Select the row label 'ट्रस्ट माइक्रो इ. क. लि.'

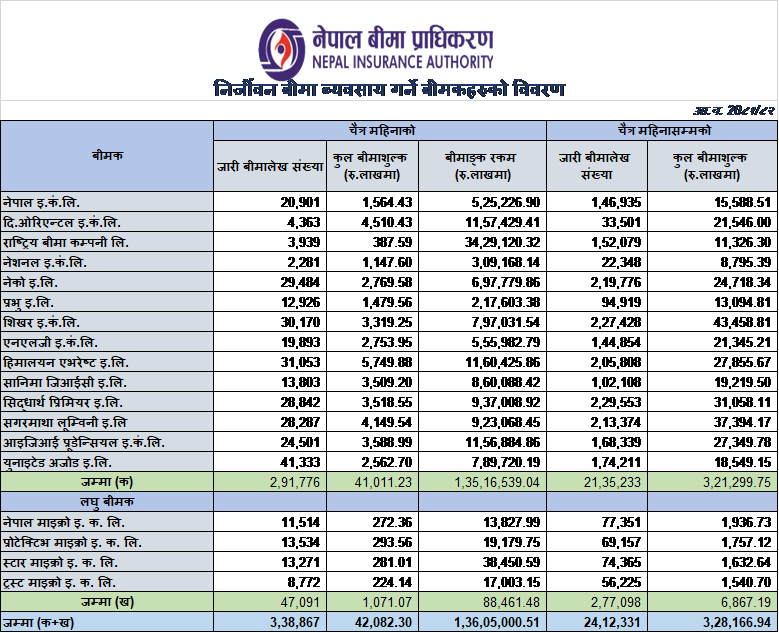coord(59,582)
